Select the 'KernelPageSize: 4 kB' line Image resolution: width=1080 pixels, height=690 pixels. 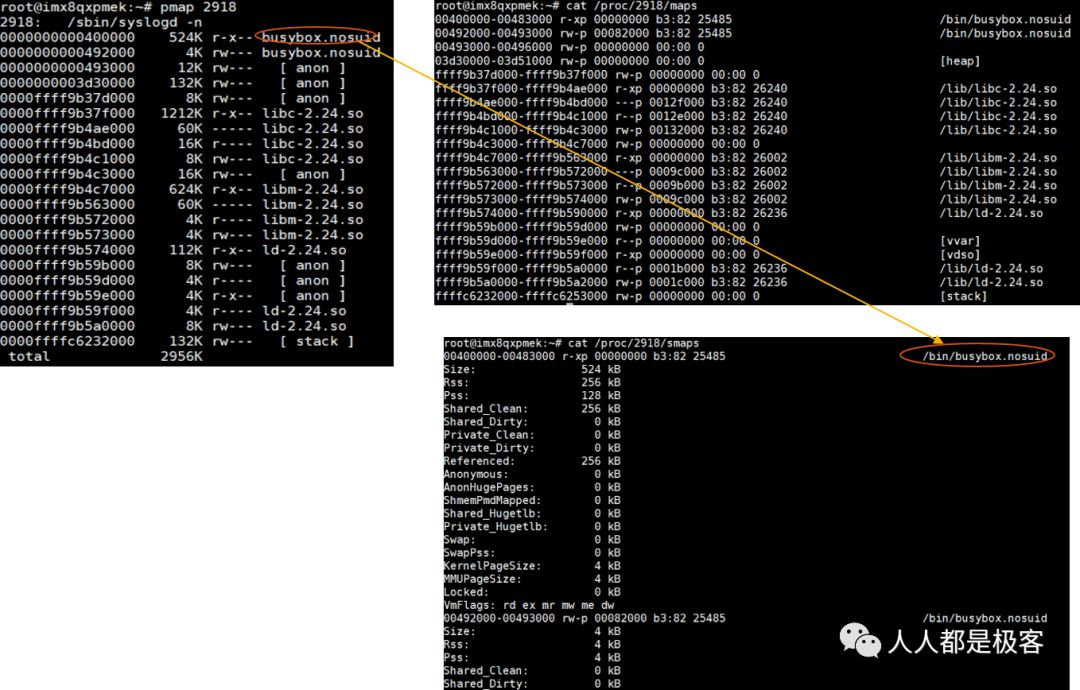(x=532, y=565)
